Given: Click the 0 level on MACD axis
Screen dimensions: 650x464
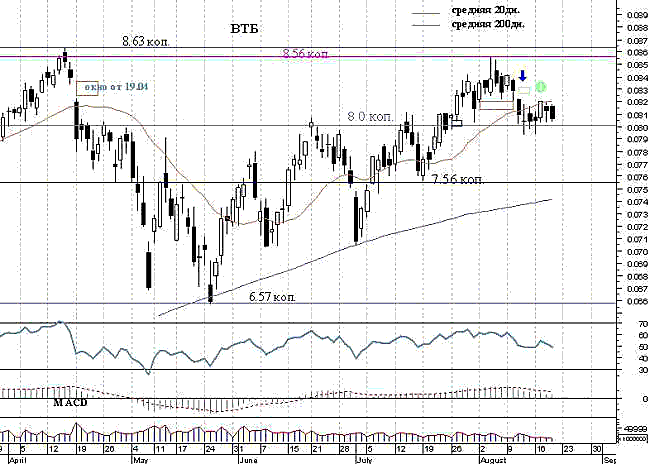Looking at the screenshot, I should click(645, 399).
